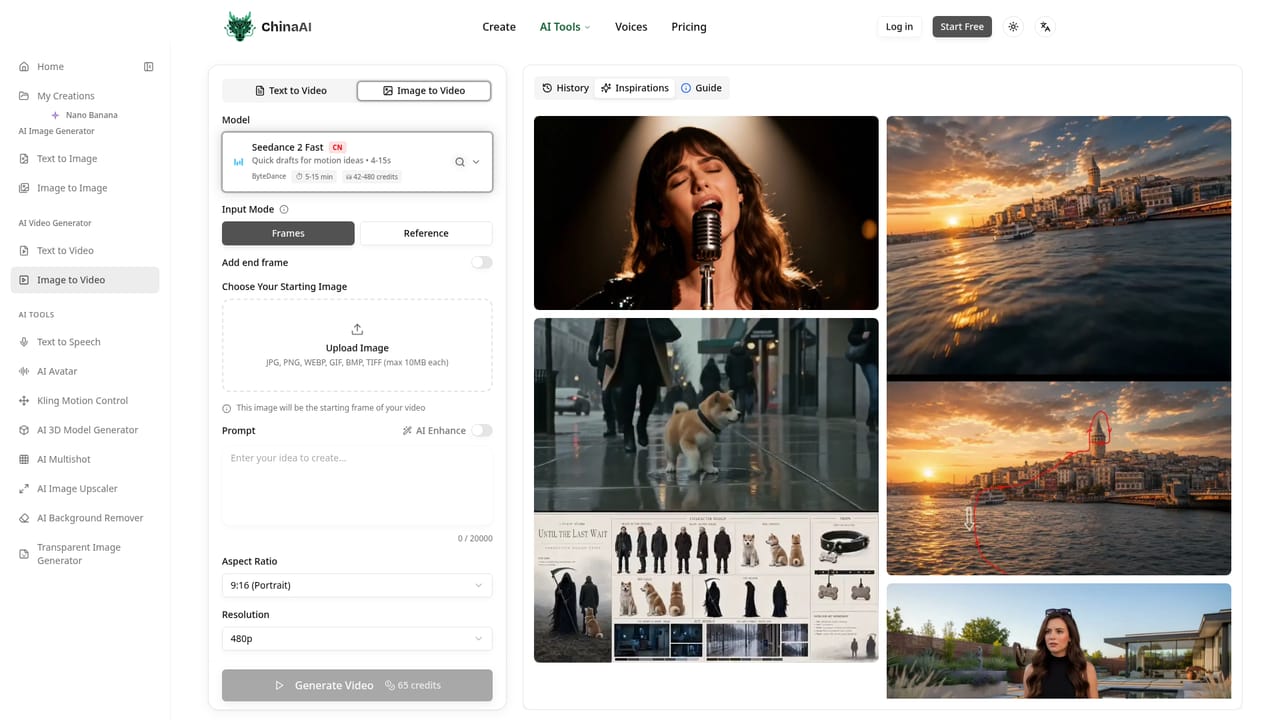Open Nano Banana in the sidebar

84,115
